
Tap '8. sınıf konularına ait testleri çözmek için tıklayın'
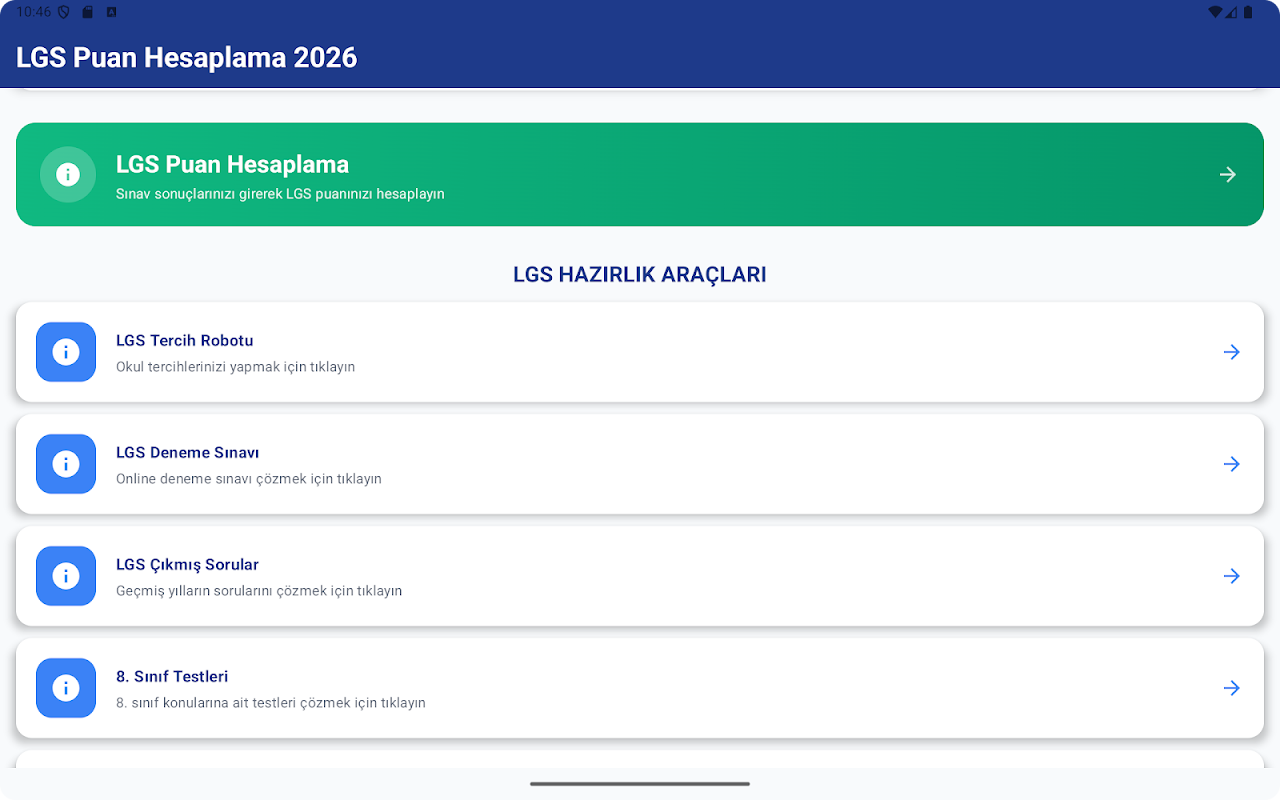(271, 703)
